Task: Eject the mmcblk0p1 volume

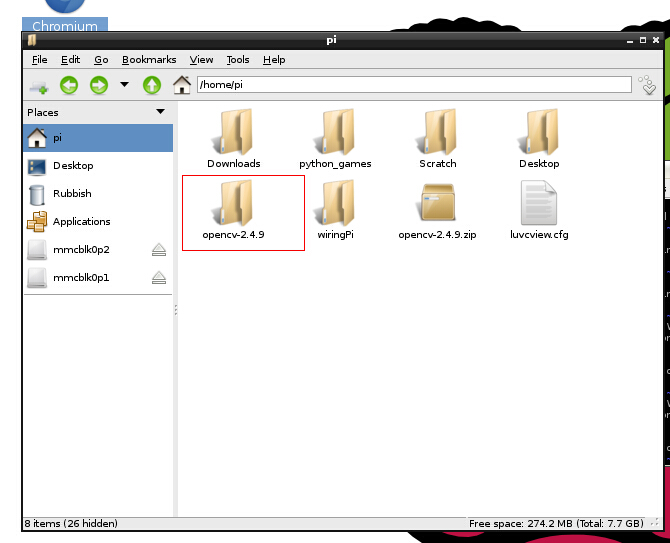Action: tap(158, 277)
